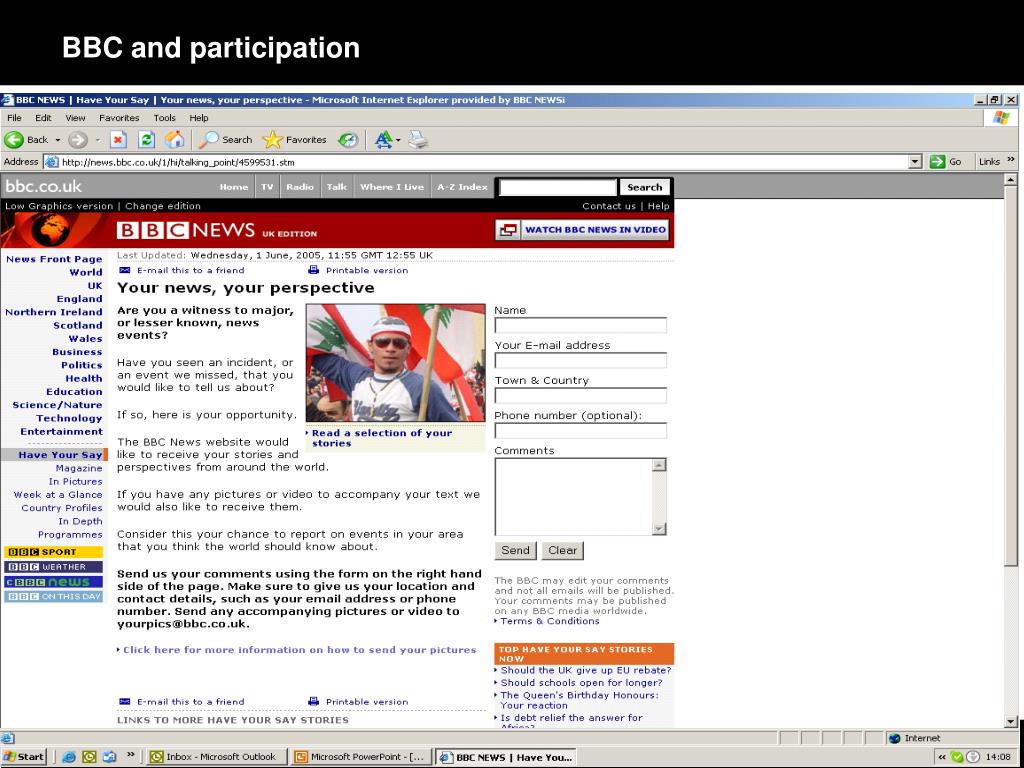Click the Clear button on the form
This screenshot has width=1024, height=768.
click(x=562, y=551)
